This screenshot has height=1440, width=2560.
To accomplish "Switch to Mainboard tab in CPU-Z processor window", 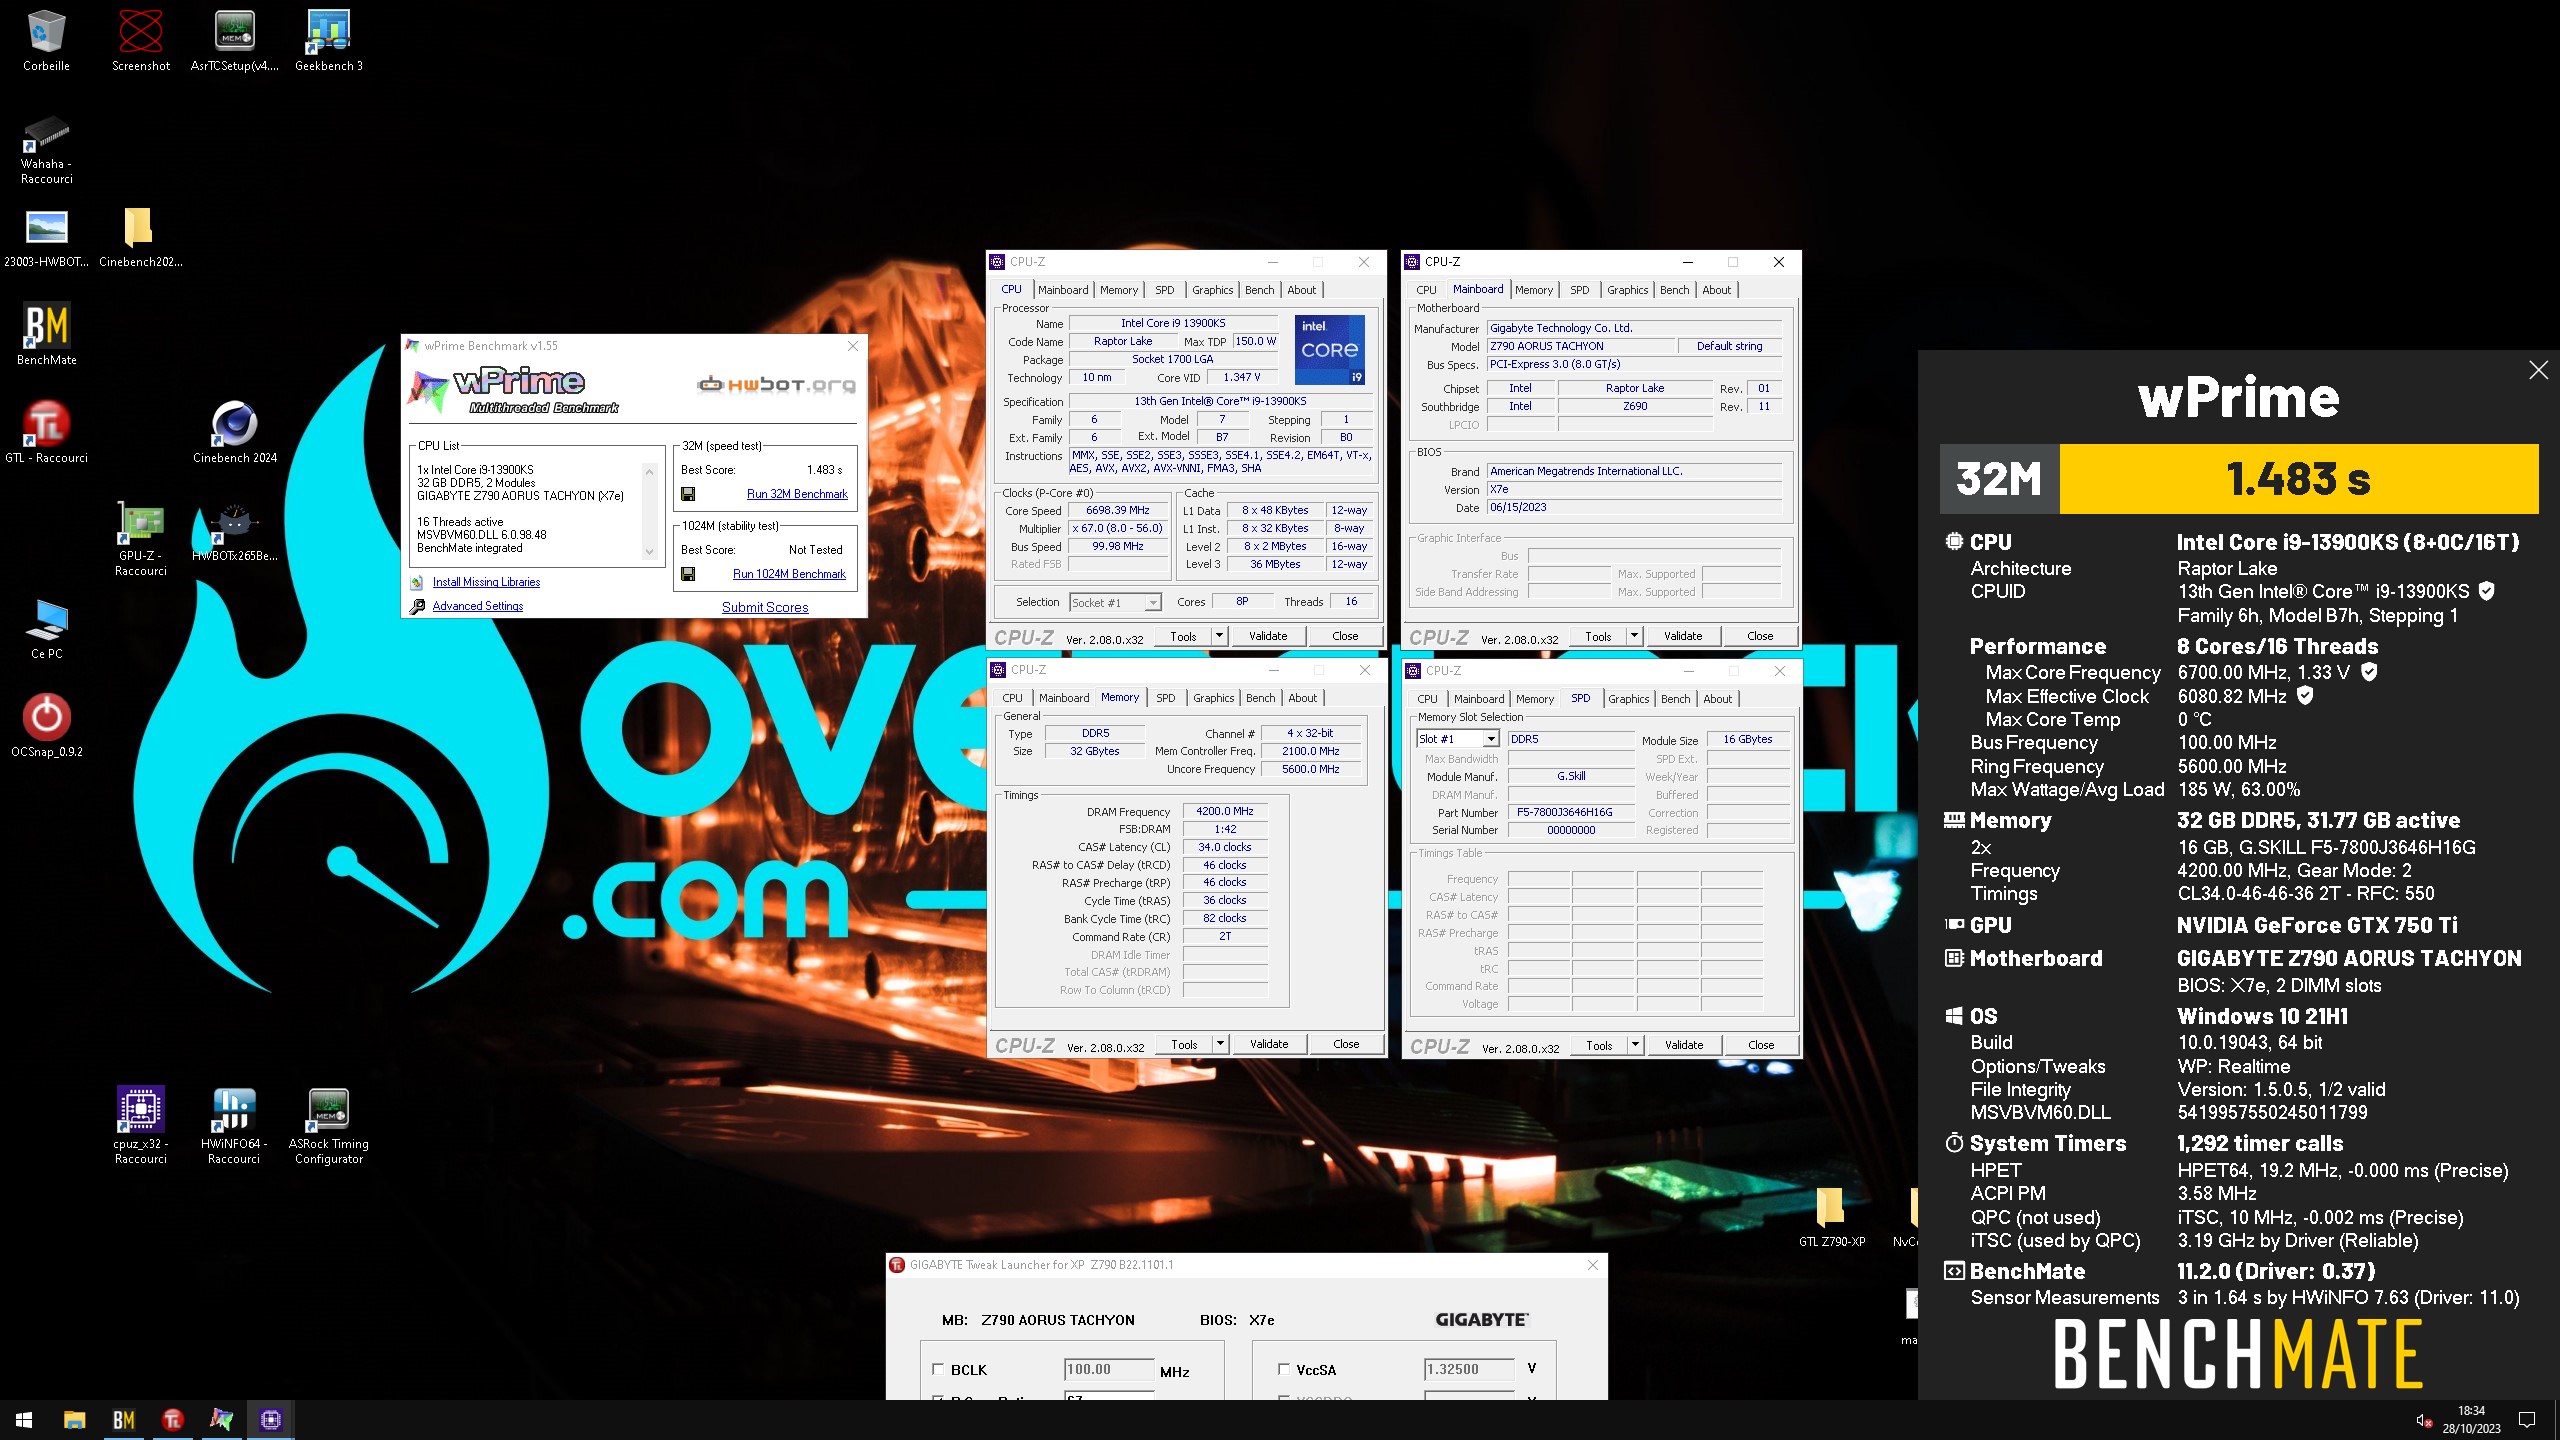I will pyautogui.click(x=1062, y=290).
